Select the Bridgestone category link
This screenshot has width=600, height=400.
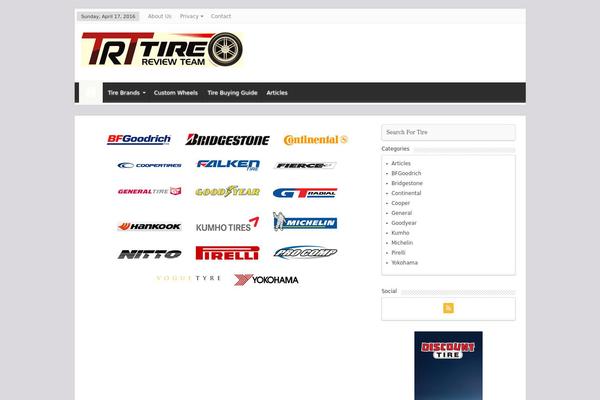407,183
